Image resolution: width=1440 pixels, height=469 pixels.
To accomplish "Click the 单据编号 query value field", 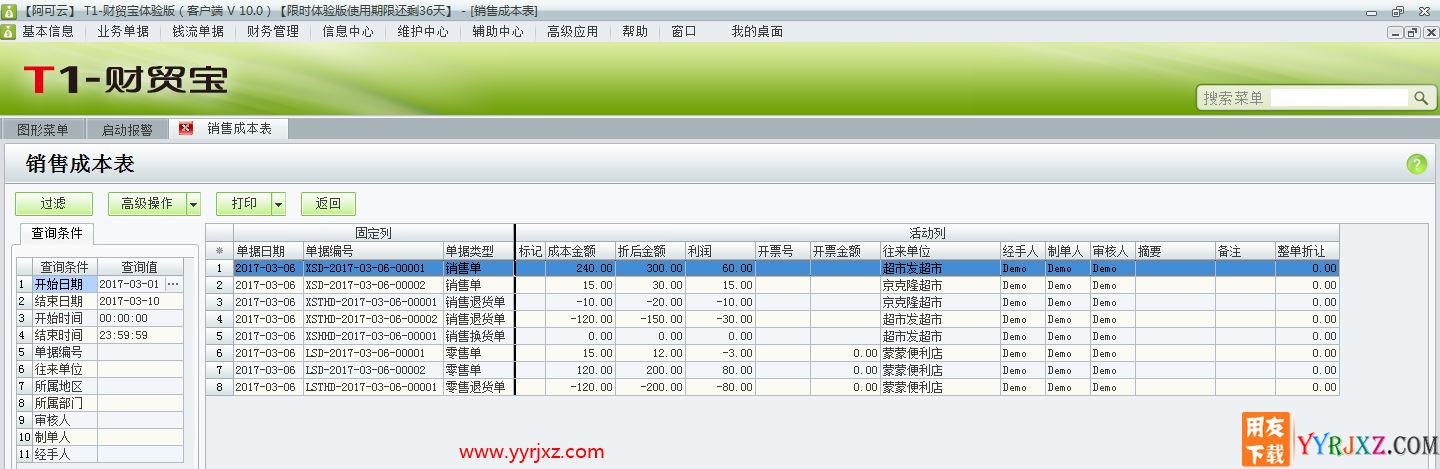I will (x=140, y=353).
